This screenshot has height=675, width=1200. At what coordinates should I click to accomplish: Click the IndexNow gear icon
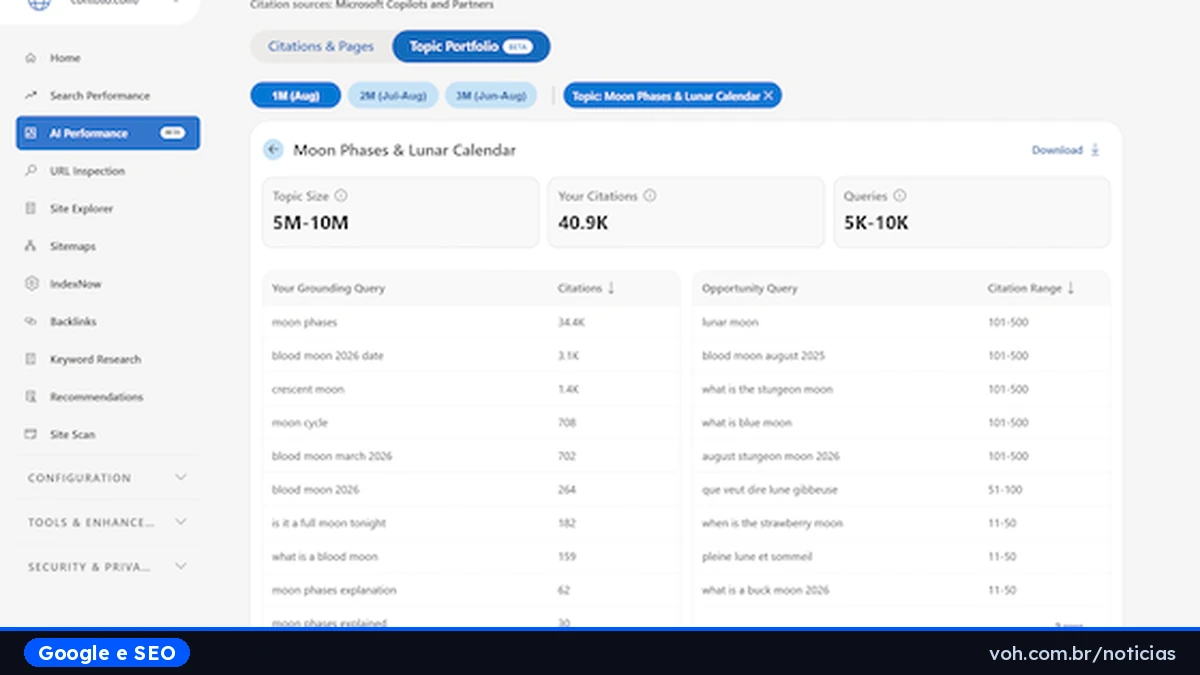coord(30,284)
